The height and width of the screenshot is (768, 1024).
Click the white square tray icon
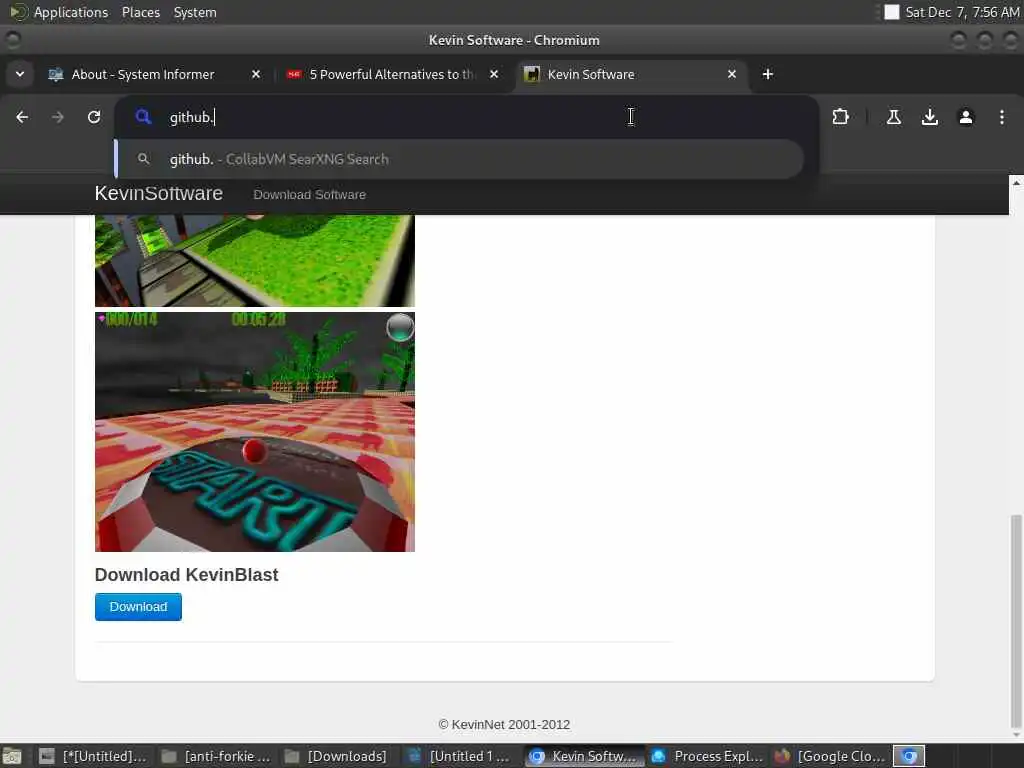click(891, 12)
